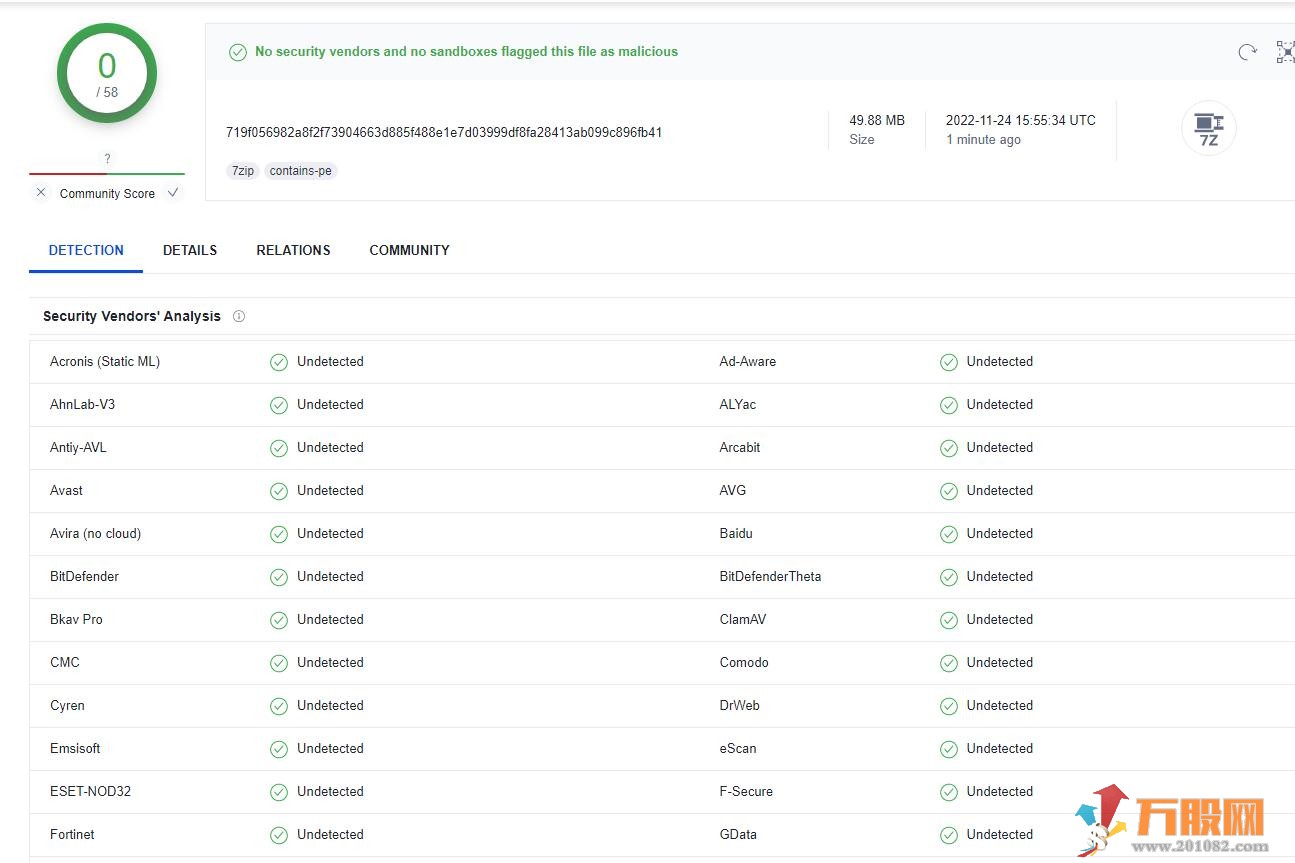Click the detection score circle 0/58

(107, 73)
